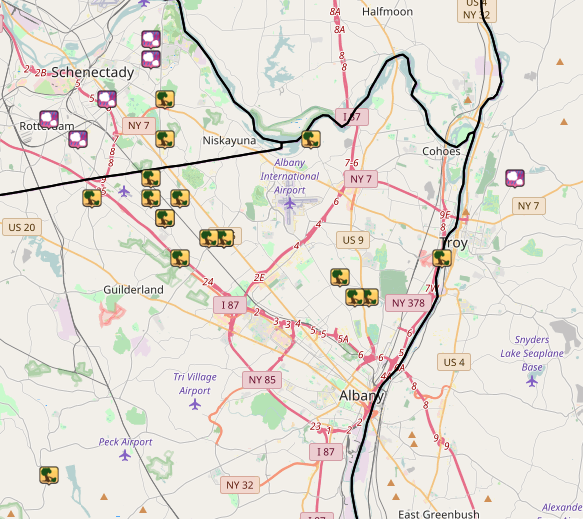Select the Snyders Lake Seaplane Base icon
This screenshot has height=519, width=583.
[x=532, y=381]
